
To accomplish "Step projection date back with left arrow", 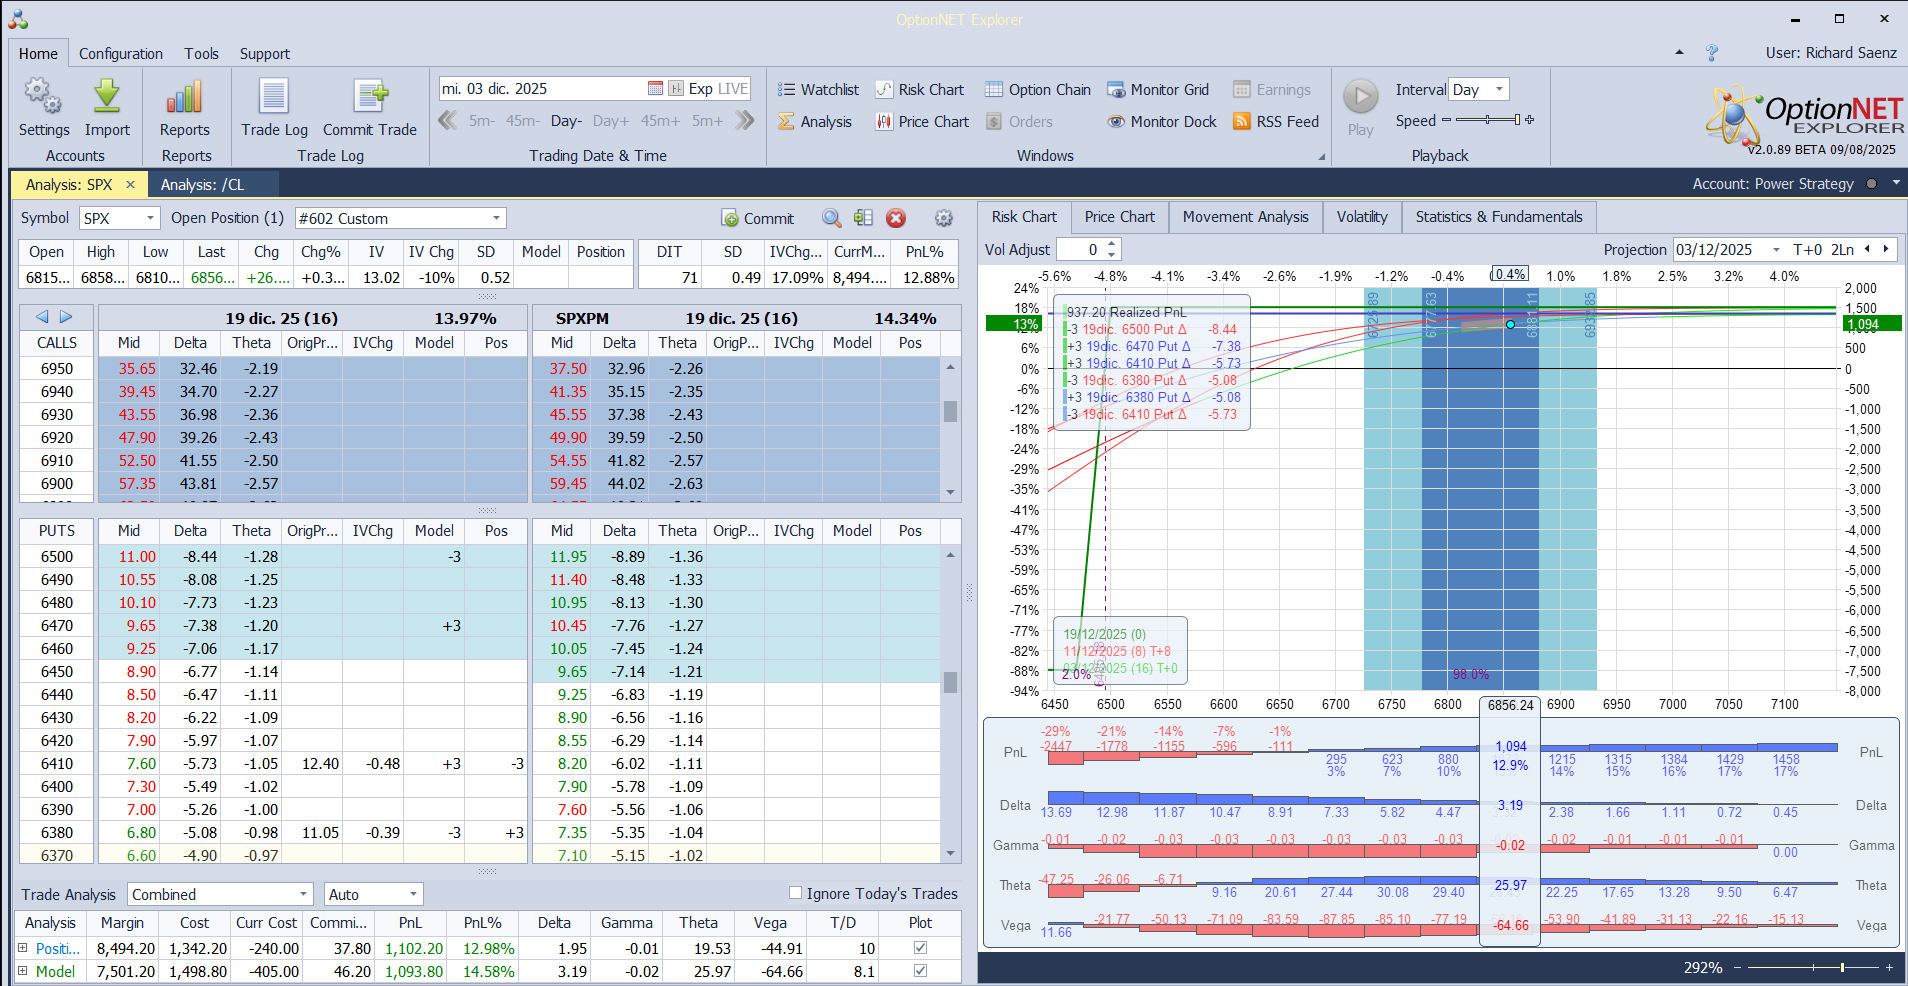I will (1867, 249).
